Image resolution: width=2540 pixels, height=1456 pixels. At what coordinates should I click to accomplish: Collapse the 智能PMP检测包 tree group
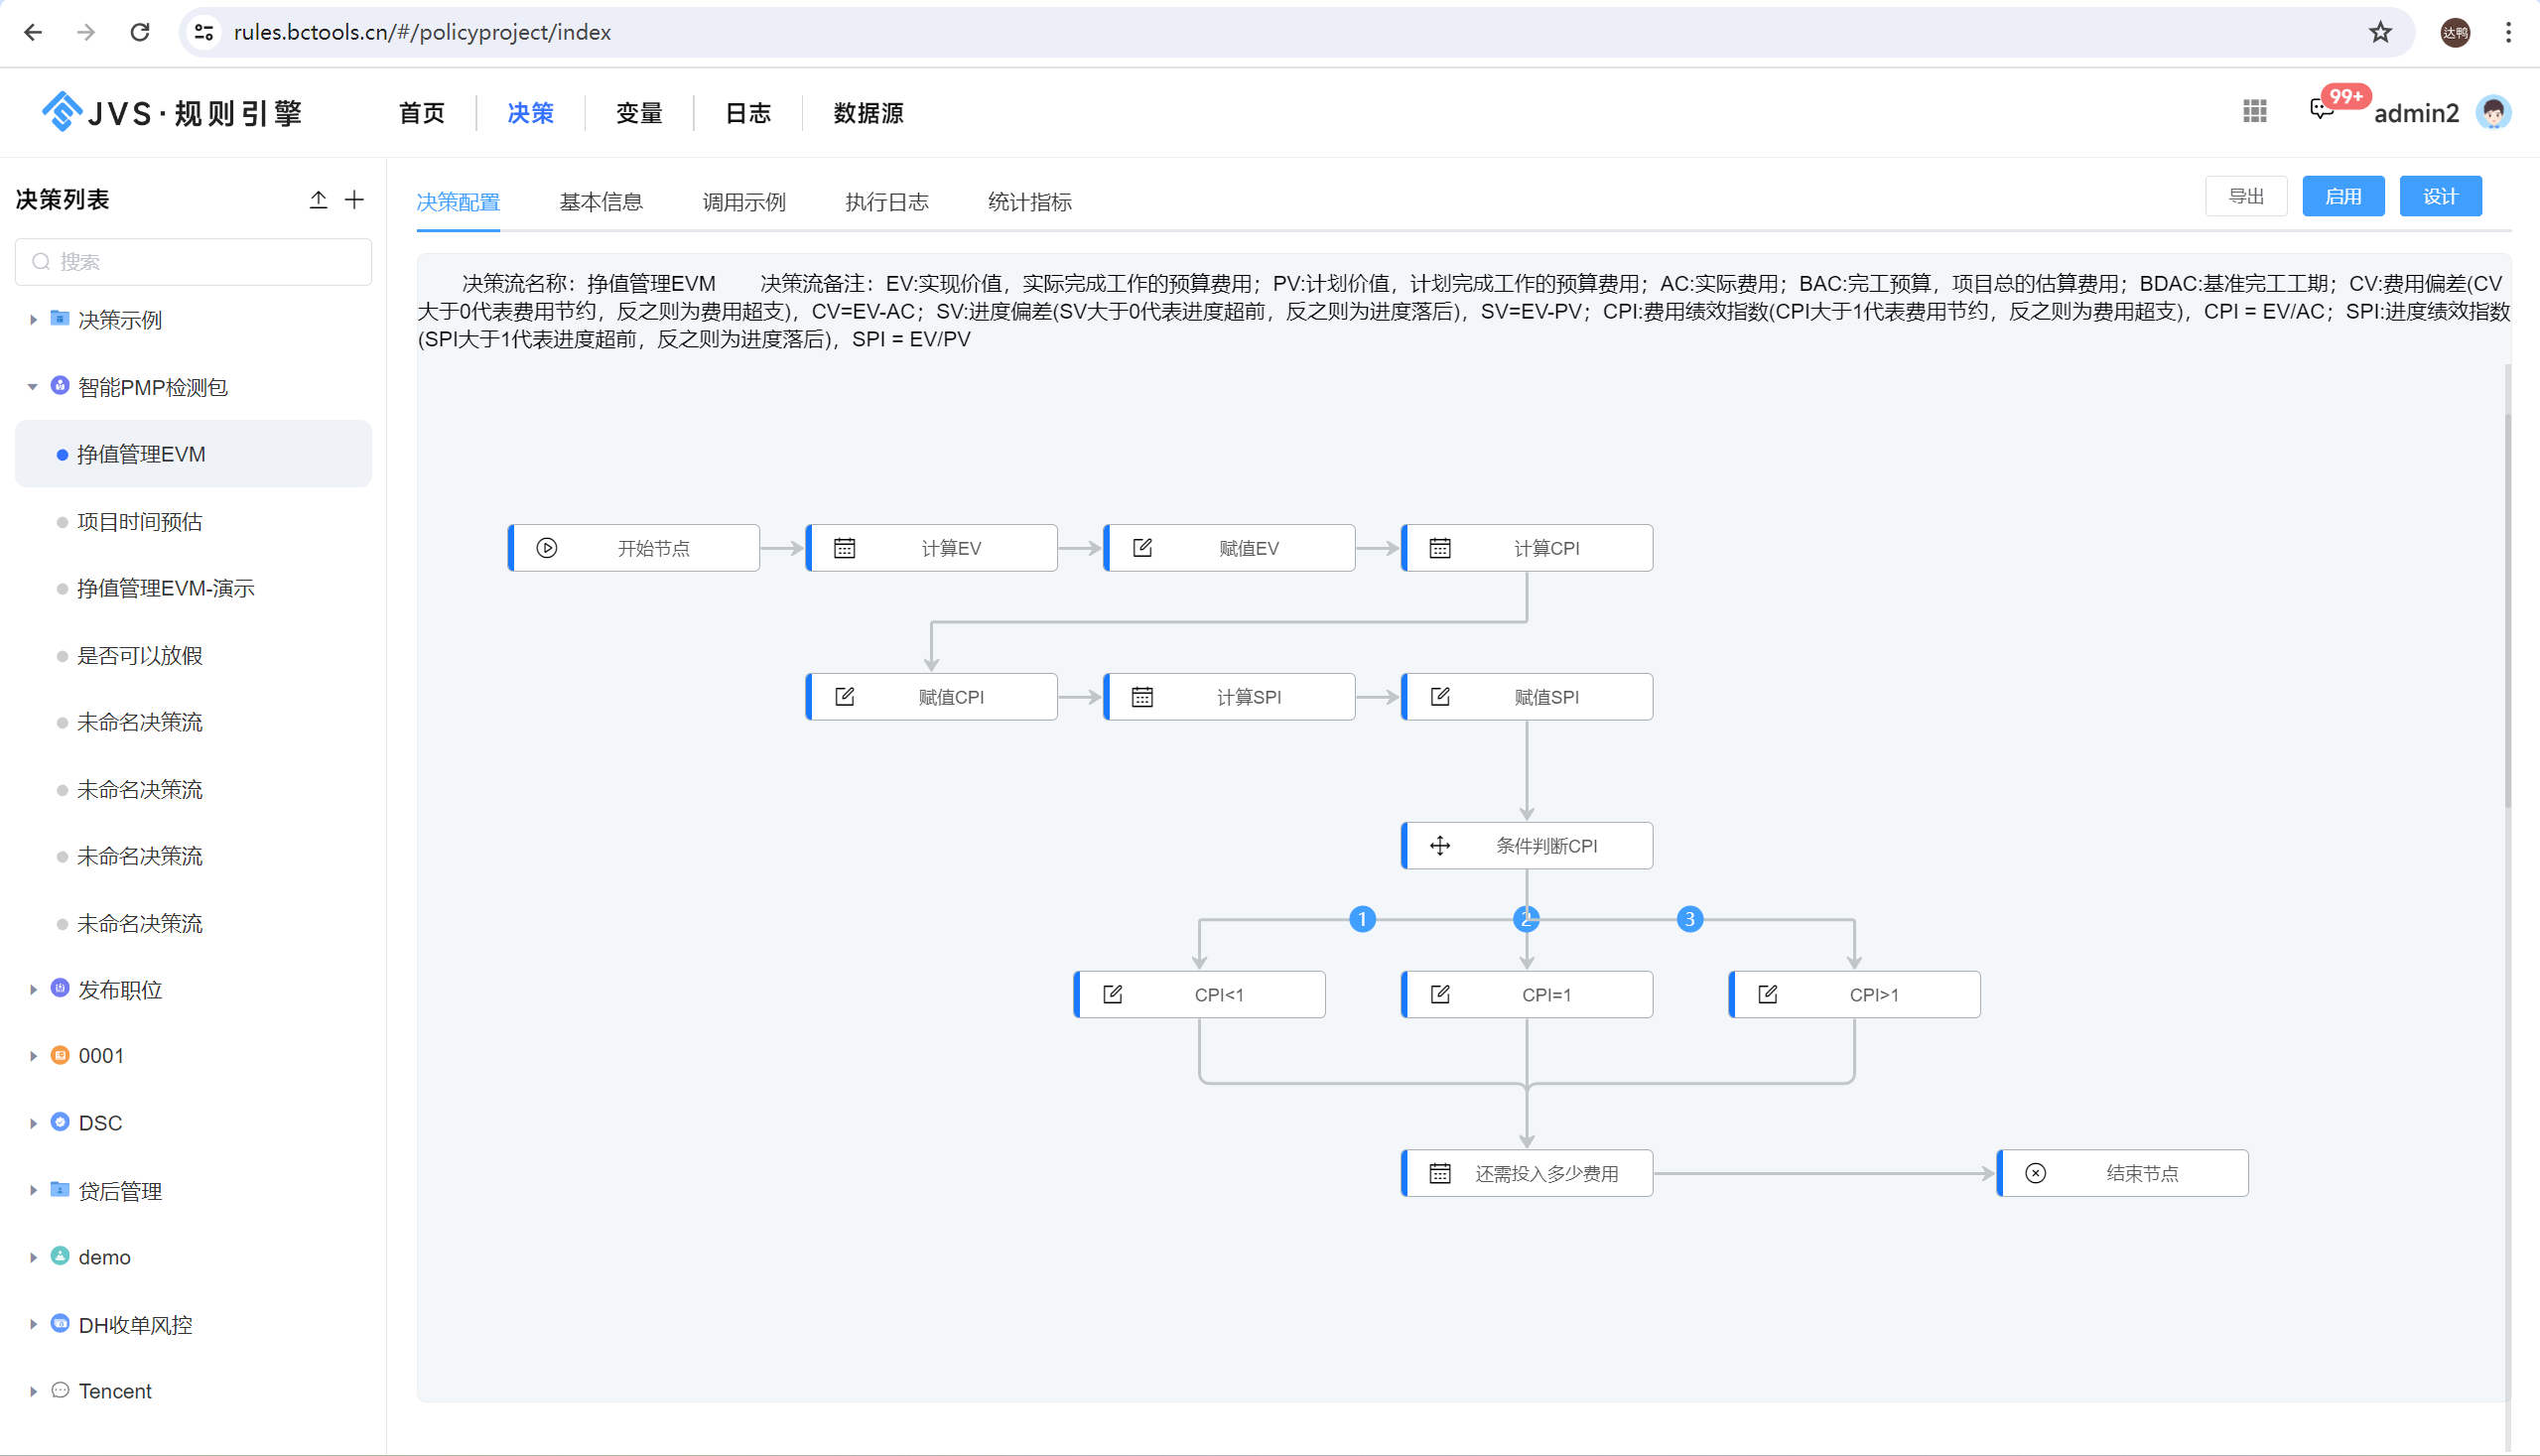pyautogui.click(x=33, y=387)
